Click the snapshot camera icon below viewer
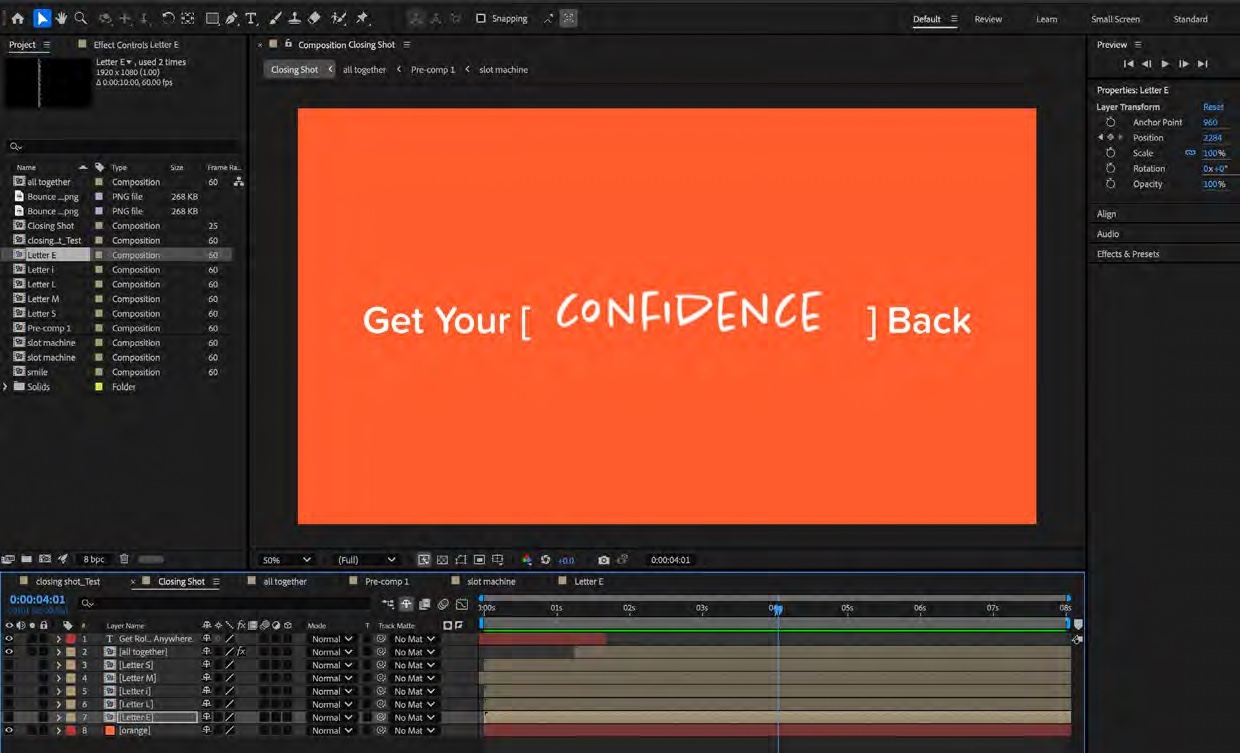Viewport: 1240px width, 753px height. 603,560
